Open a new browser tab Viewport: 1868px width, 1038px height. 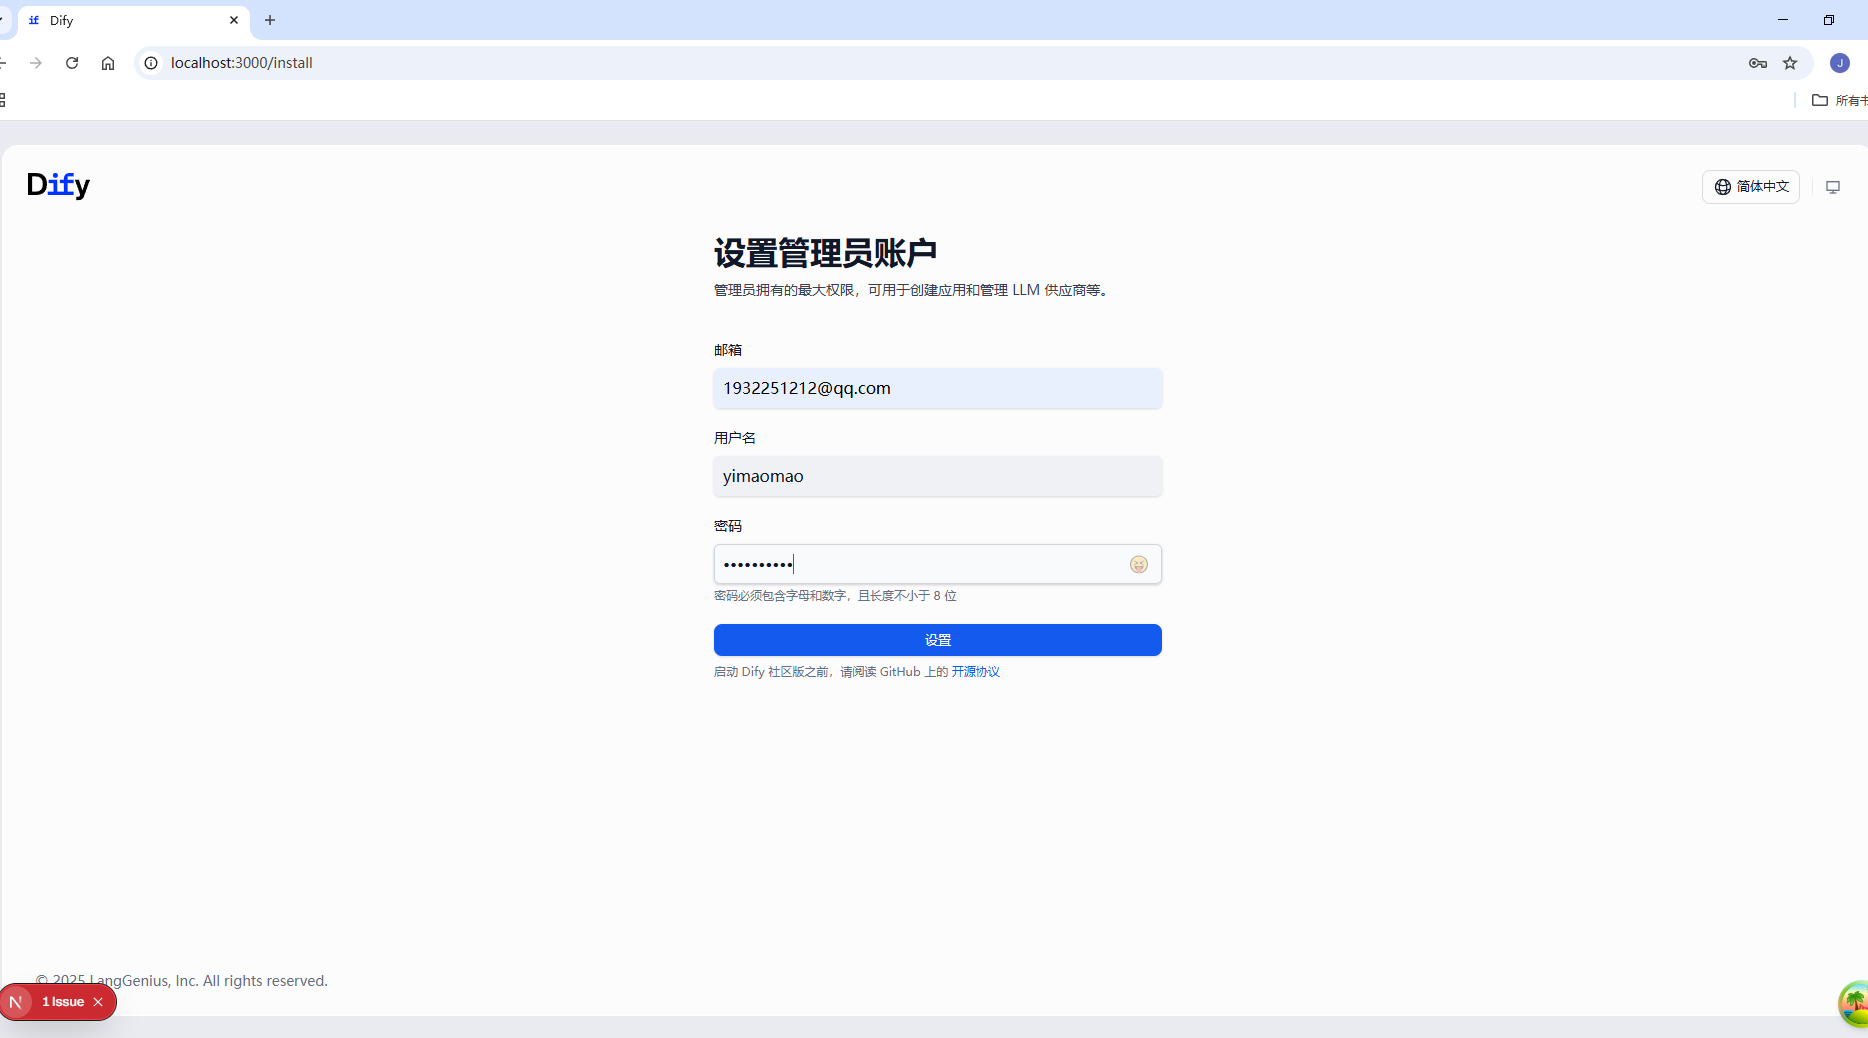pos(270,20)
